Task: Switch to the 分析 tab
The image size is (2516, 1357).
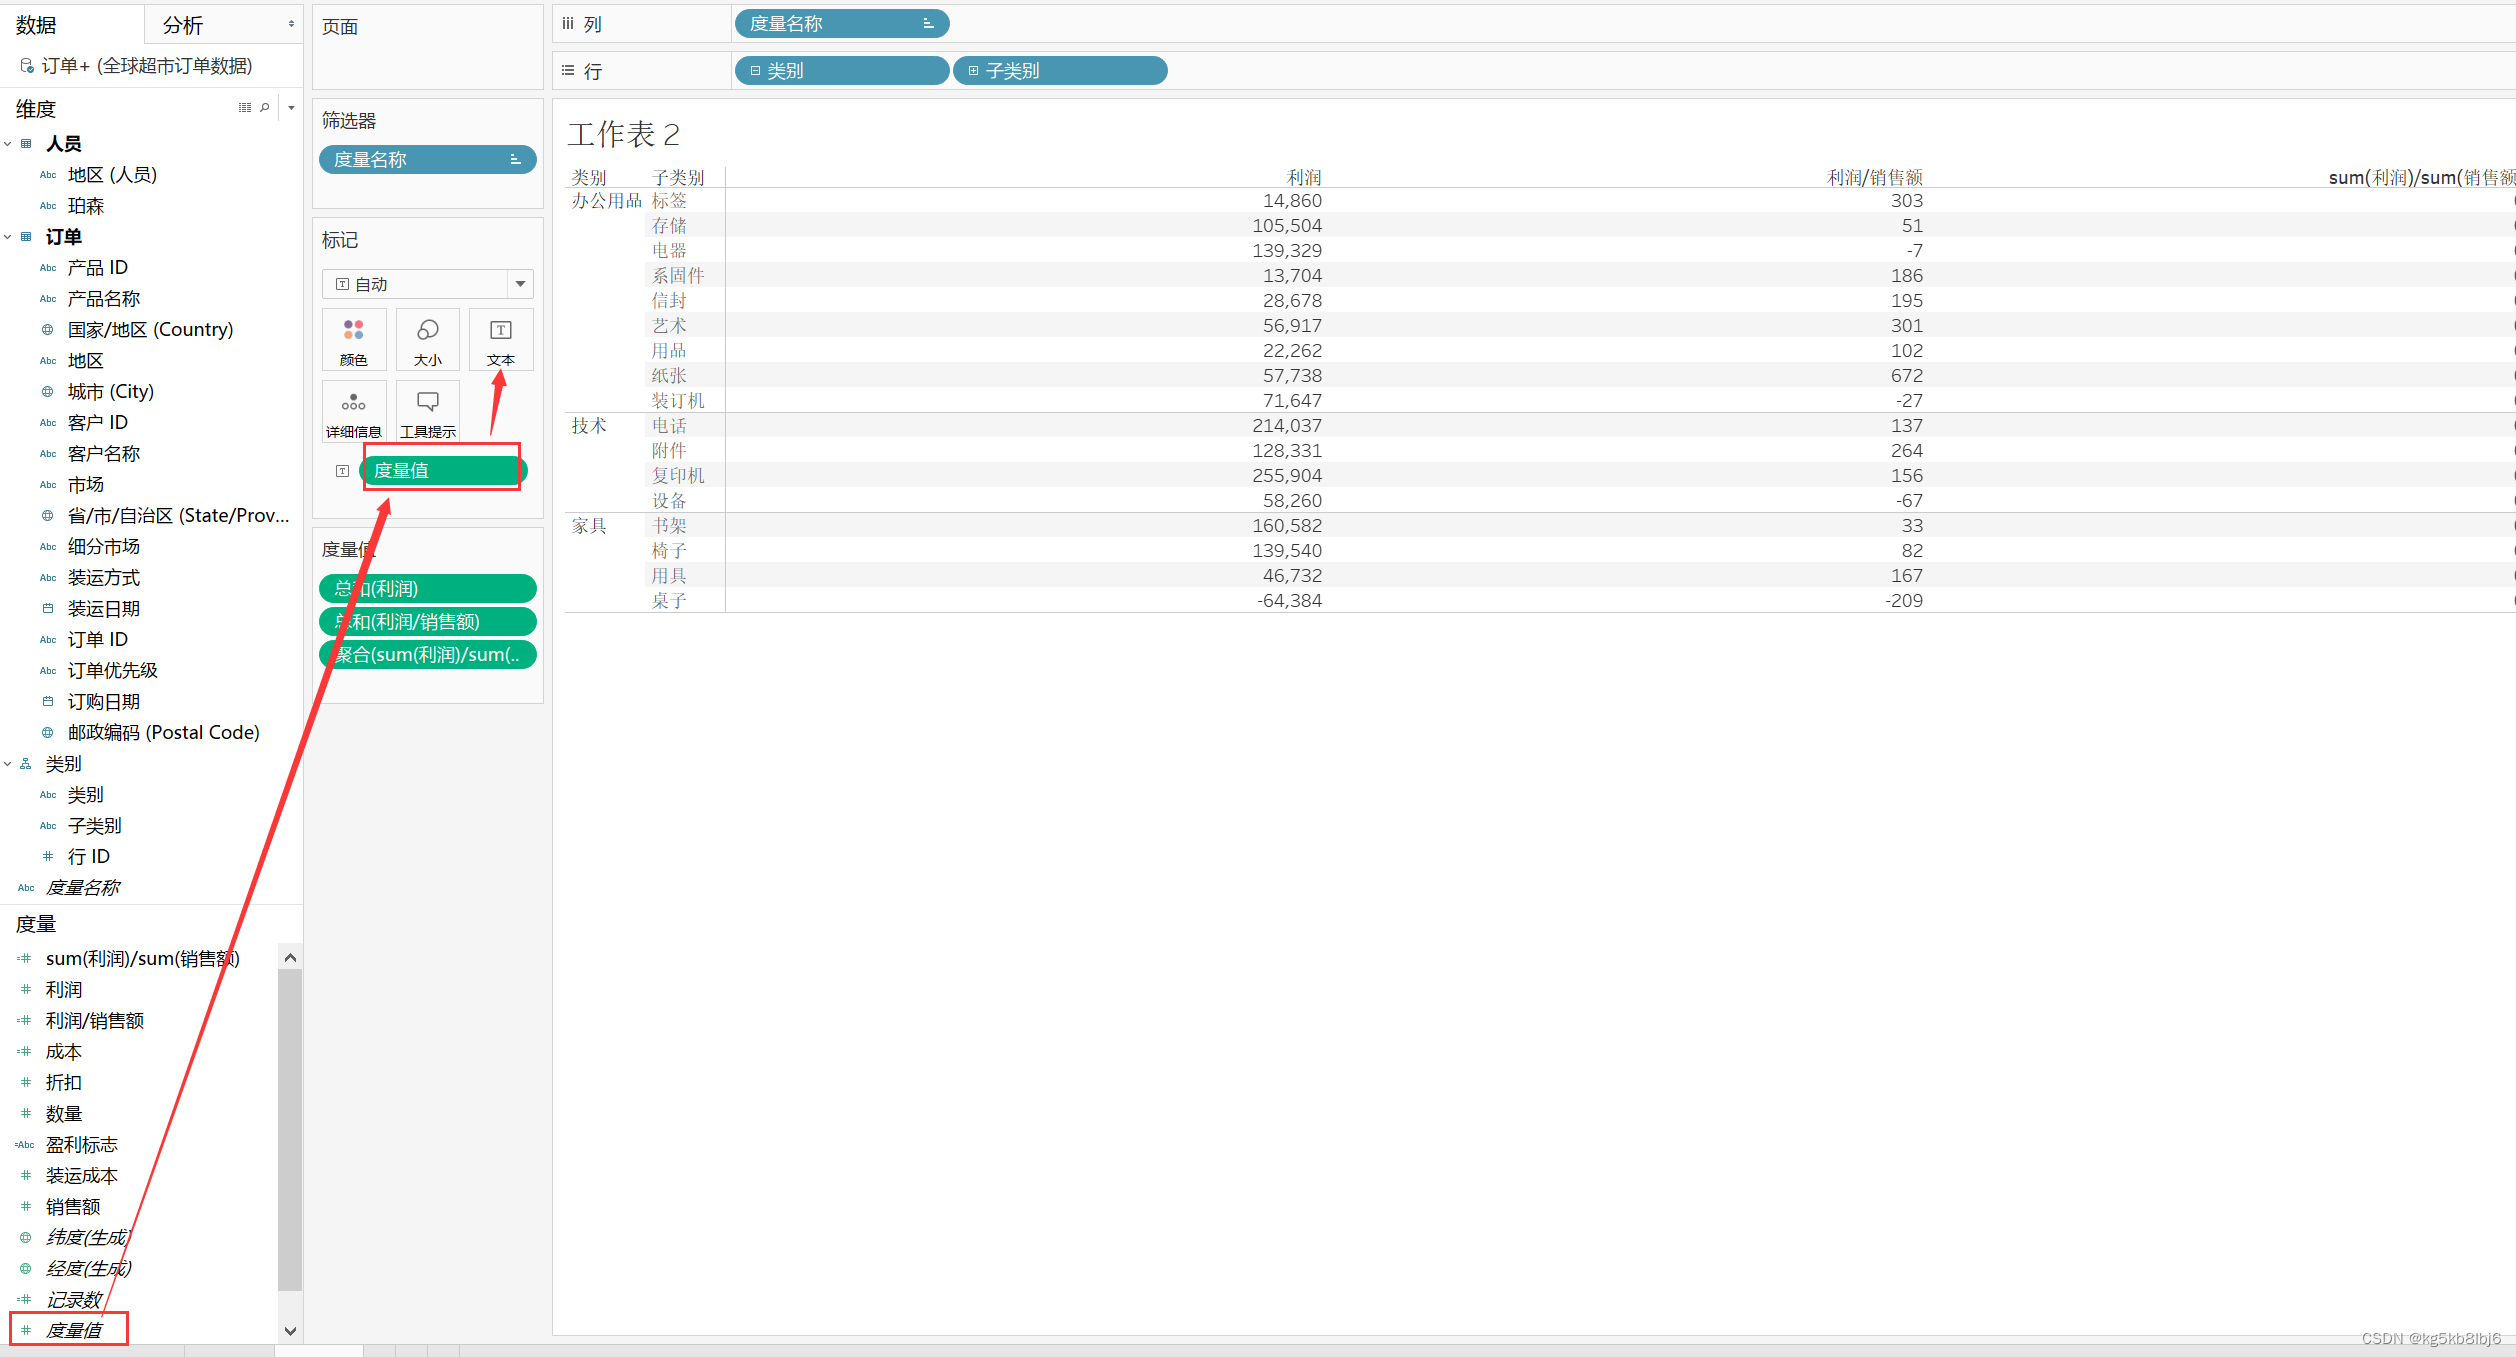Action: [183, 25]
